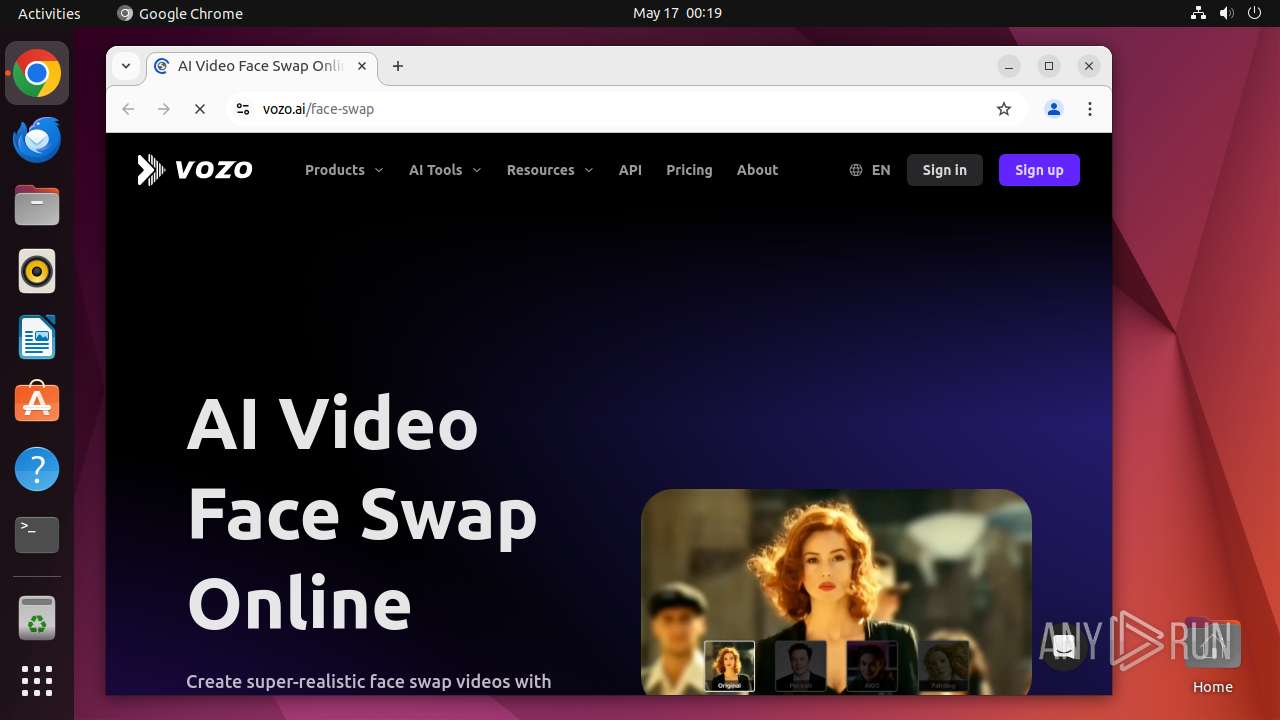Show Applications grid button
1280x720 pixels.
click(37, 681)
